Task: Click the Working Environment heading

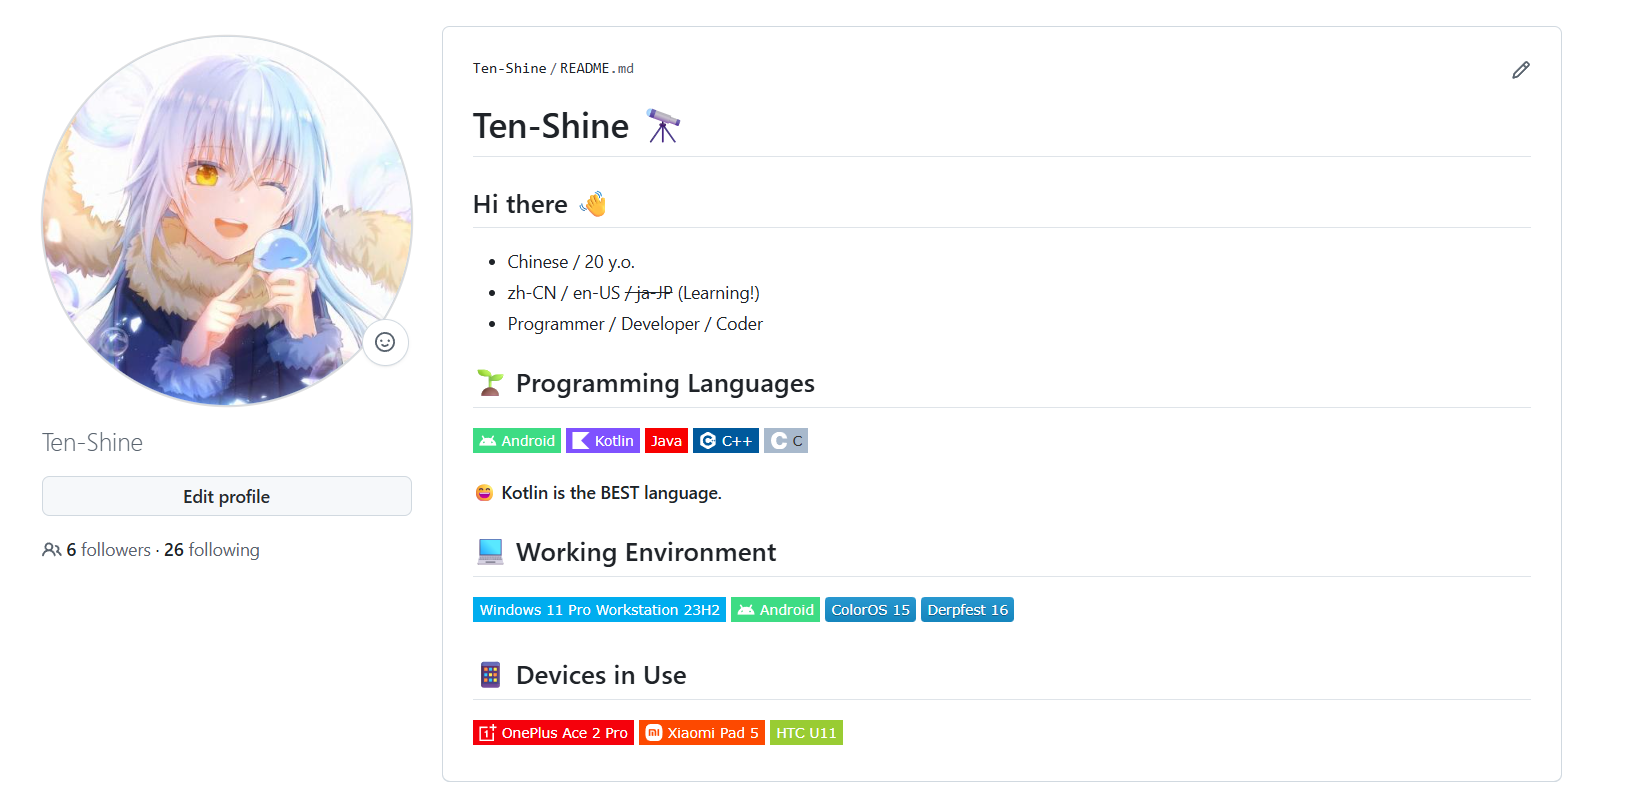Action: 646,552
